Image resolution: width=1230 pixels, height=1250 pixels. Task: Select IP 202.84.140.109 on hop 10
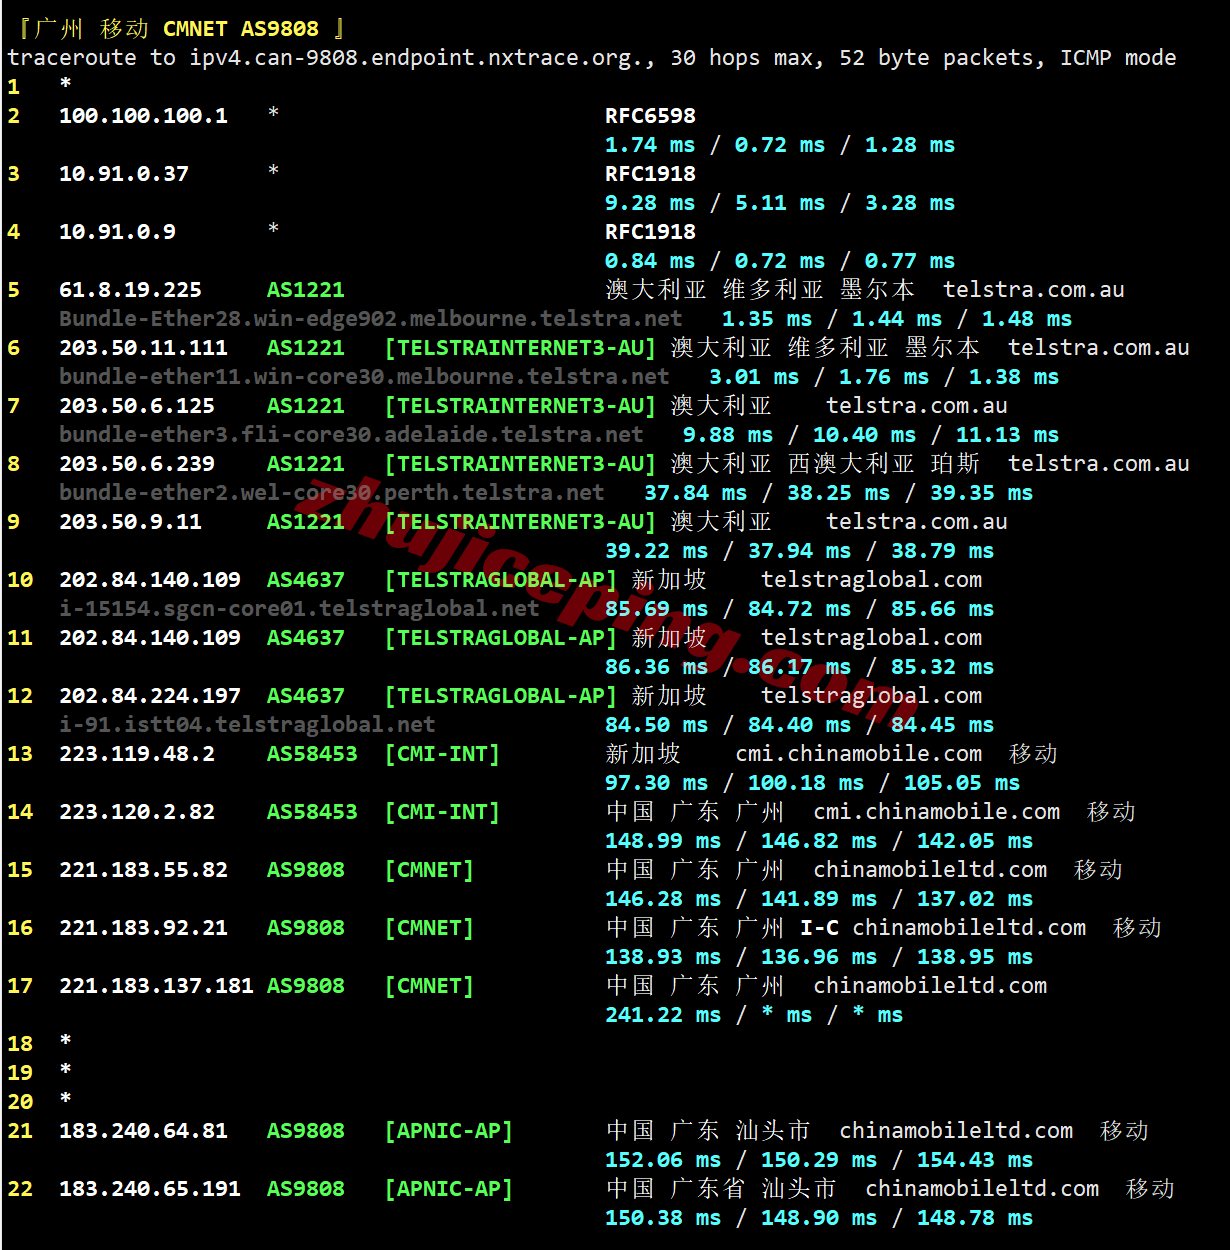150,580
